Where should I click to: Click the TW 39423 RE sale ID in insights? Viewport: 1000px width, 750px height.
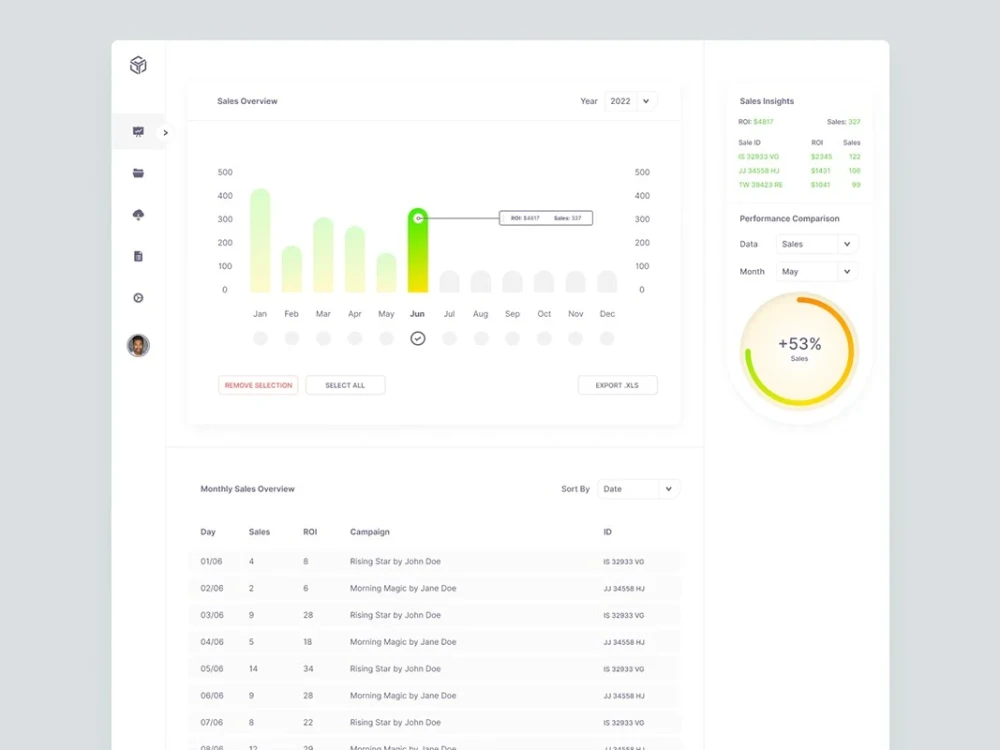760,184
